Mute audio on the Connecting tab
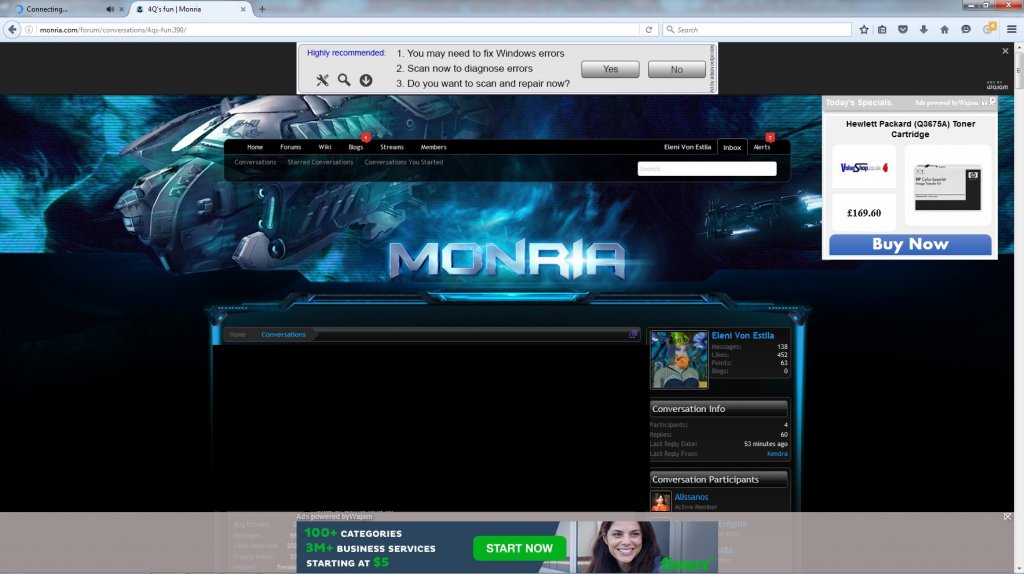This screenshot has height=574, width=1024. [109, 9]
